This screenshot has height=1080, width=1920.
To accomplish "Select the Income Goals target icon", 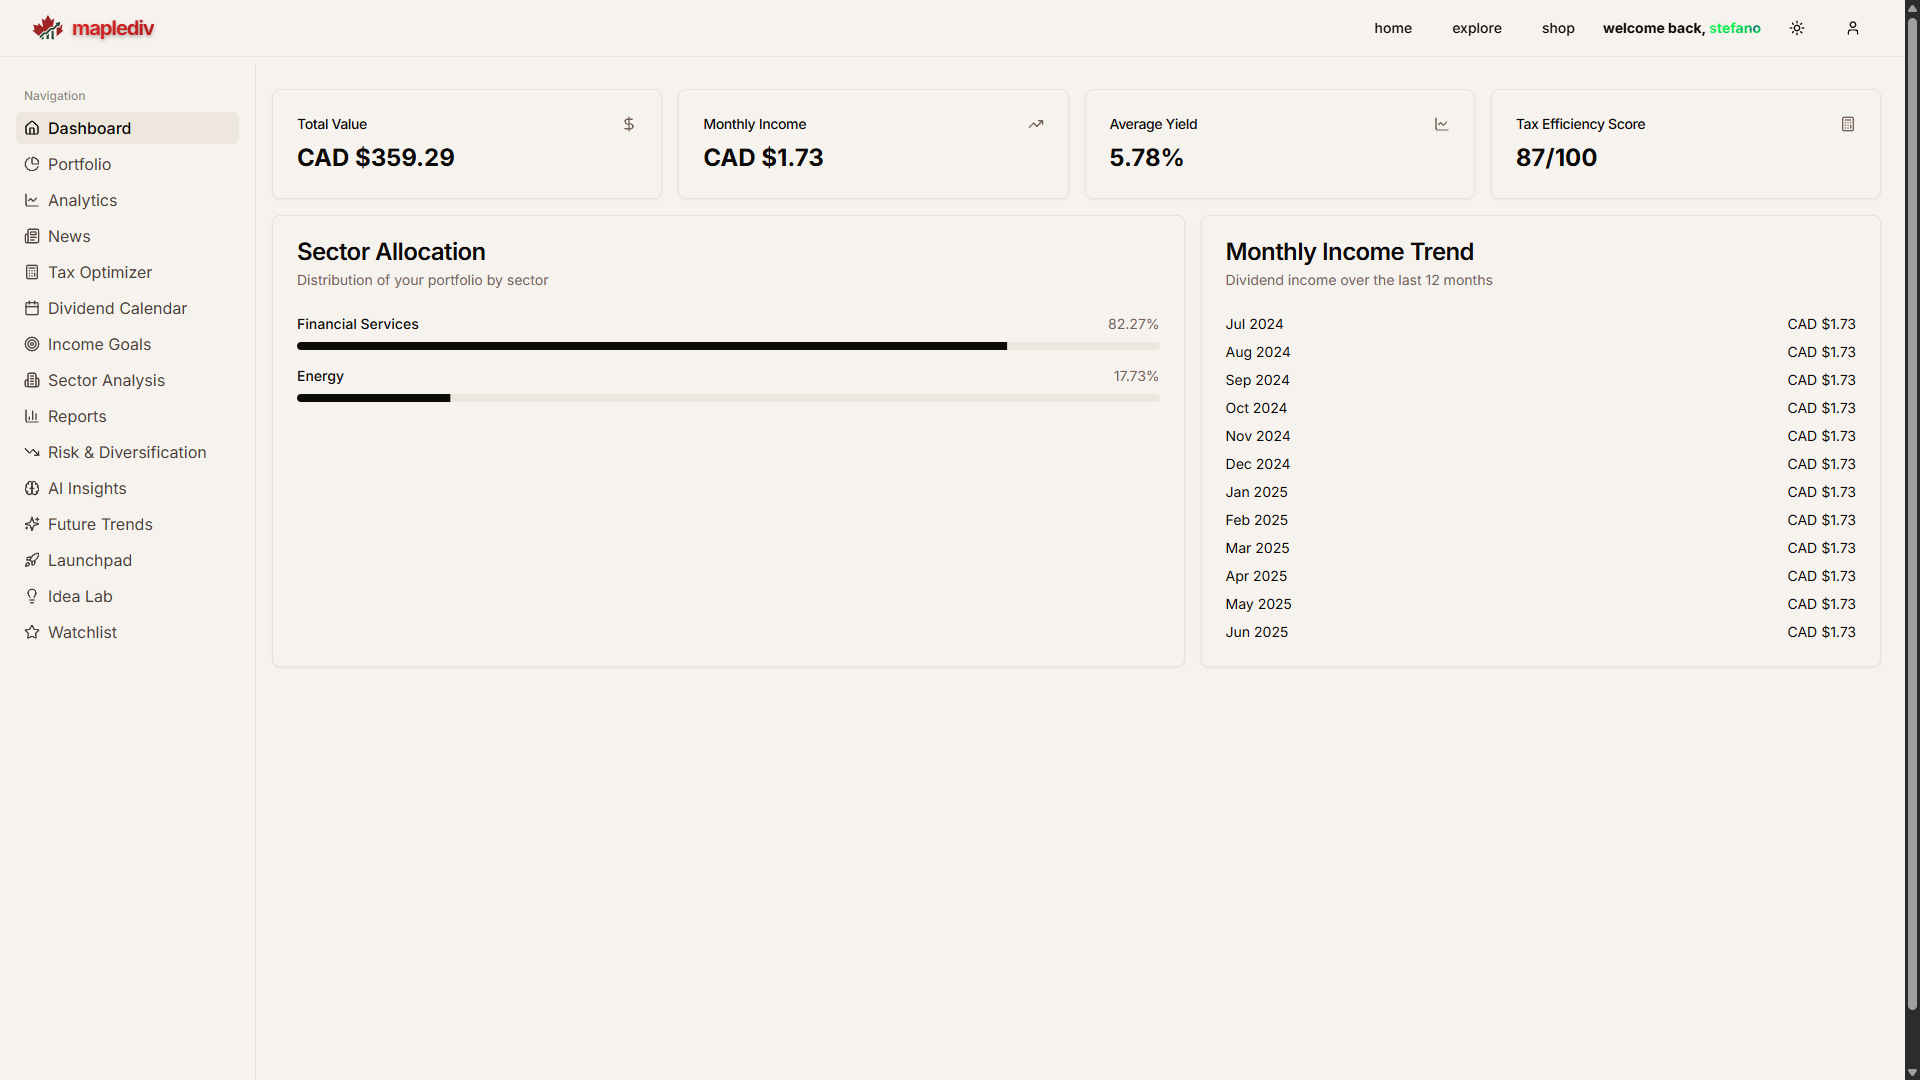I will pyautogui.click(x=32, y=344).
